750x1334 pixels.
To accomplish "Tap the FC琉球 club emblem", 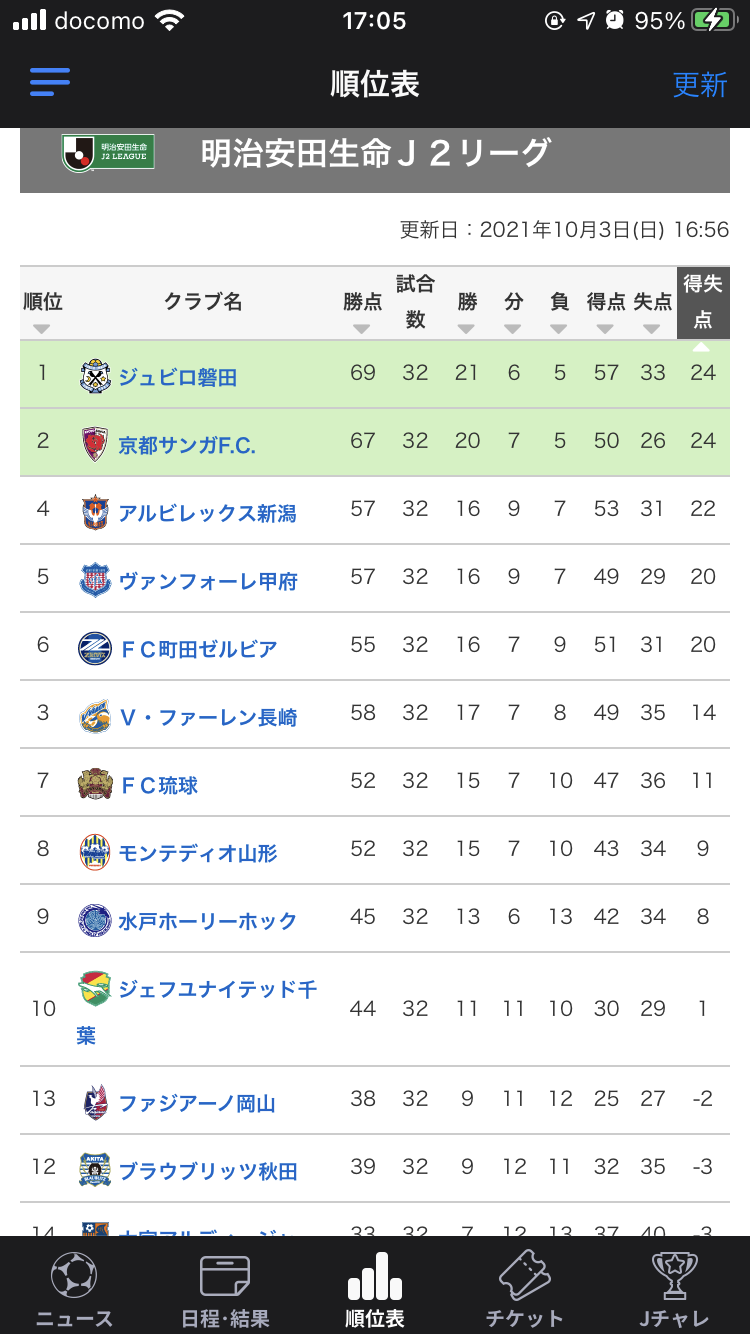I will click(95, 784).
